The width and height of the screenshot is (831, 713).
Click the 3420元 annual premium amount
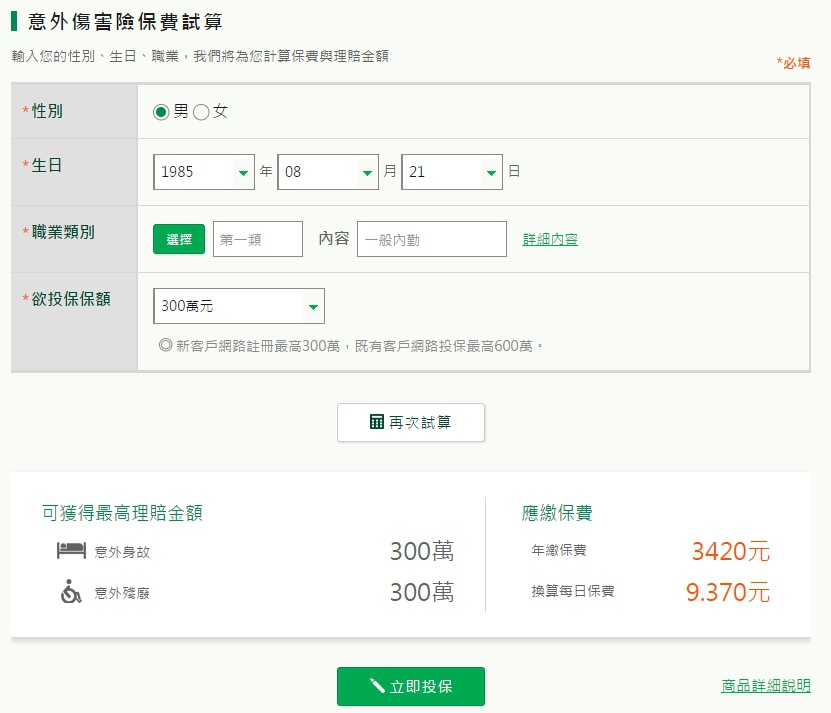point(731,551)
